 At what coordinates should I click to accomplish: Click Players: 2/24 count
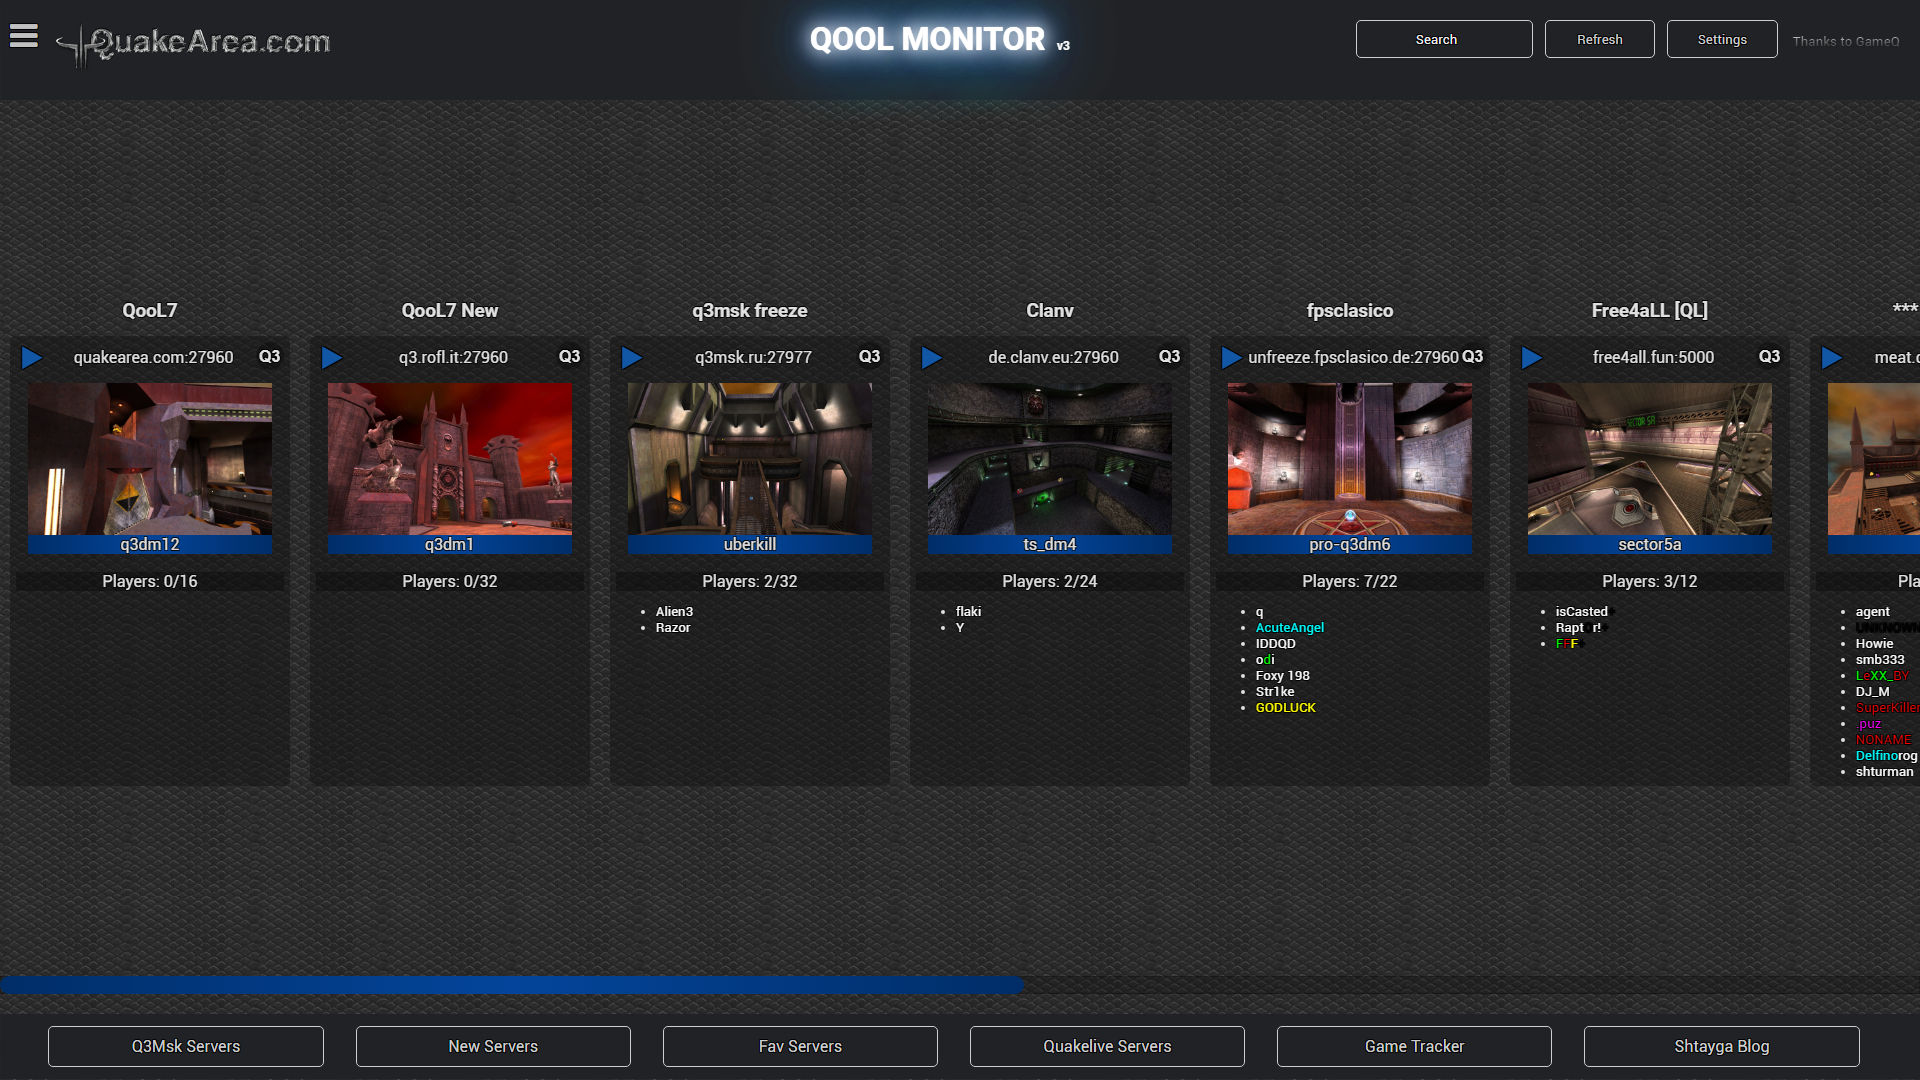click(x=1050, y=581)
